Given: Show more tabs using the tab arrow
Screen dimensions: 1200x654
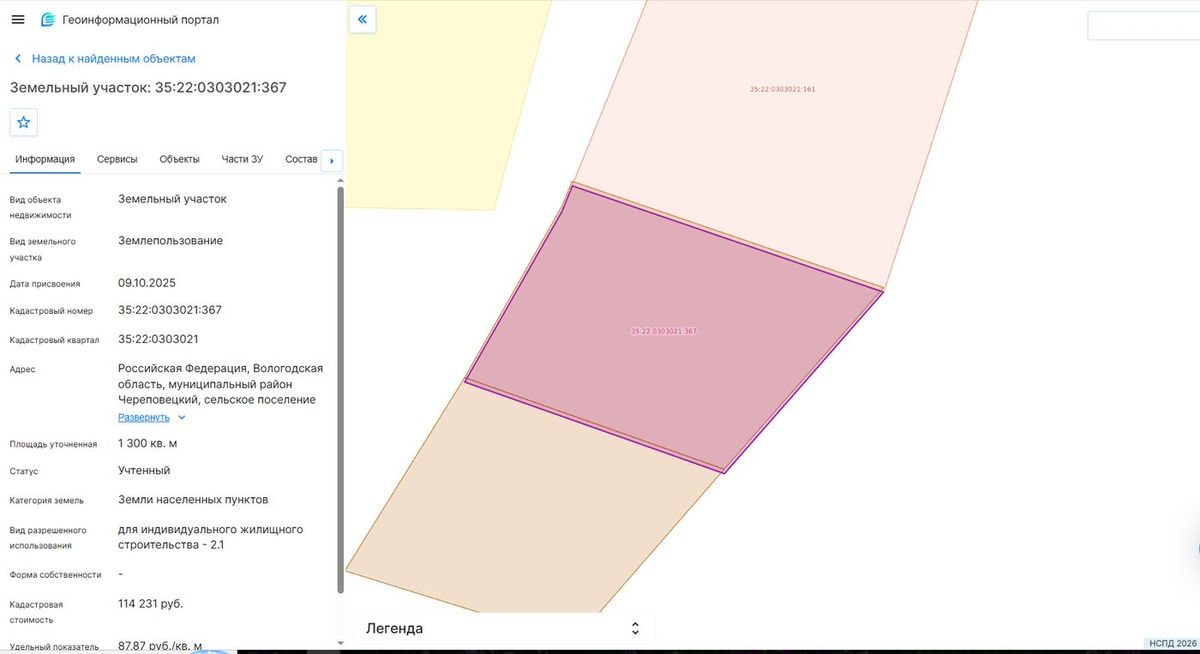Looking at the screenshot, I should [x=332, y=160].
